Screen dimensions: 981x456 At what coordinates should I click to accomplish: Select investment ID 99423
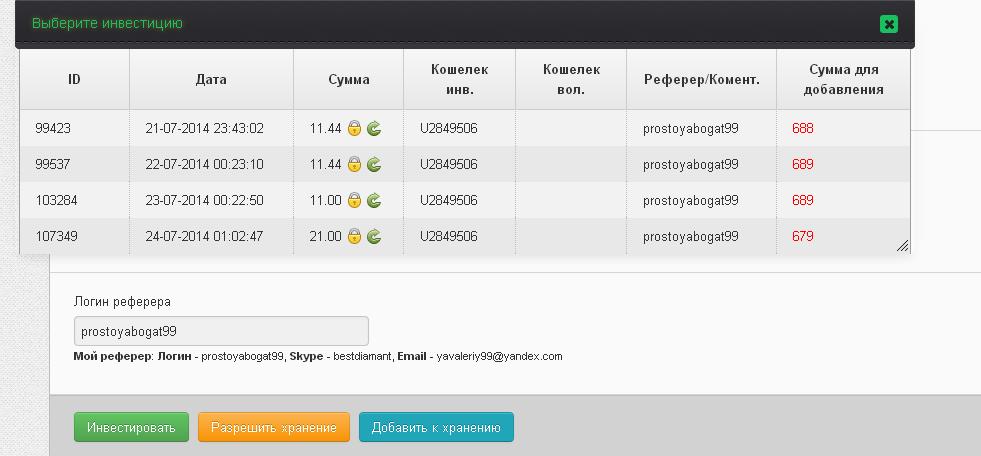(53, 129)
